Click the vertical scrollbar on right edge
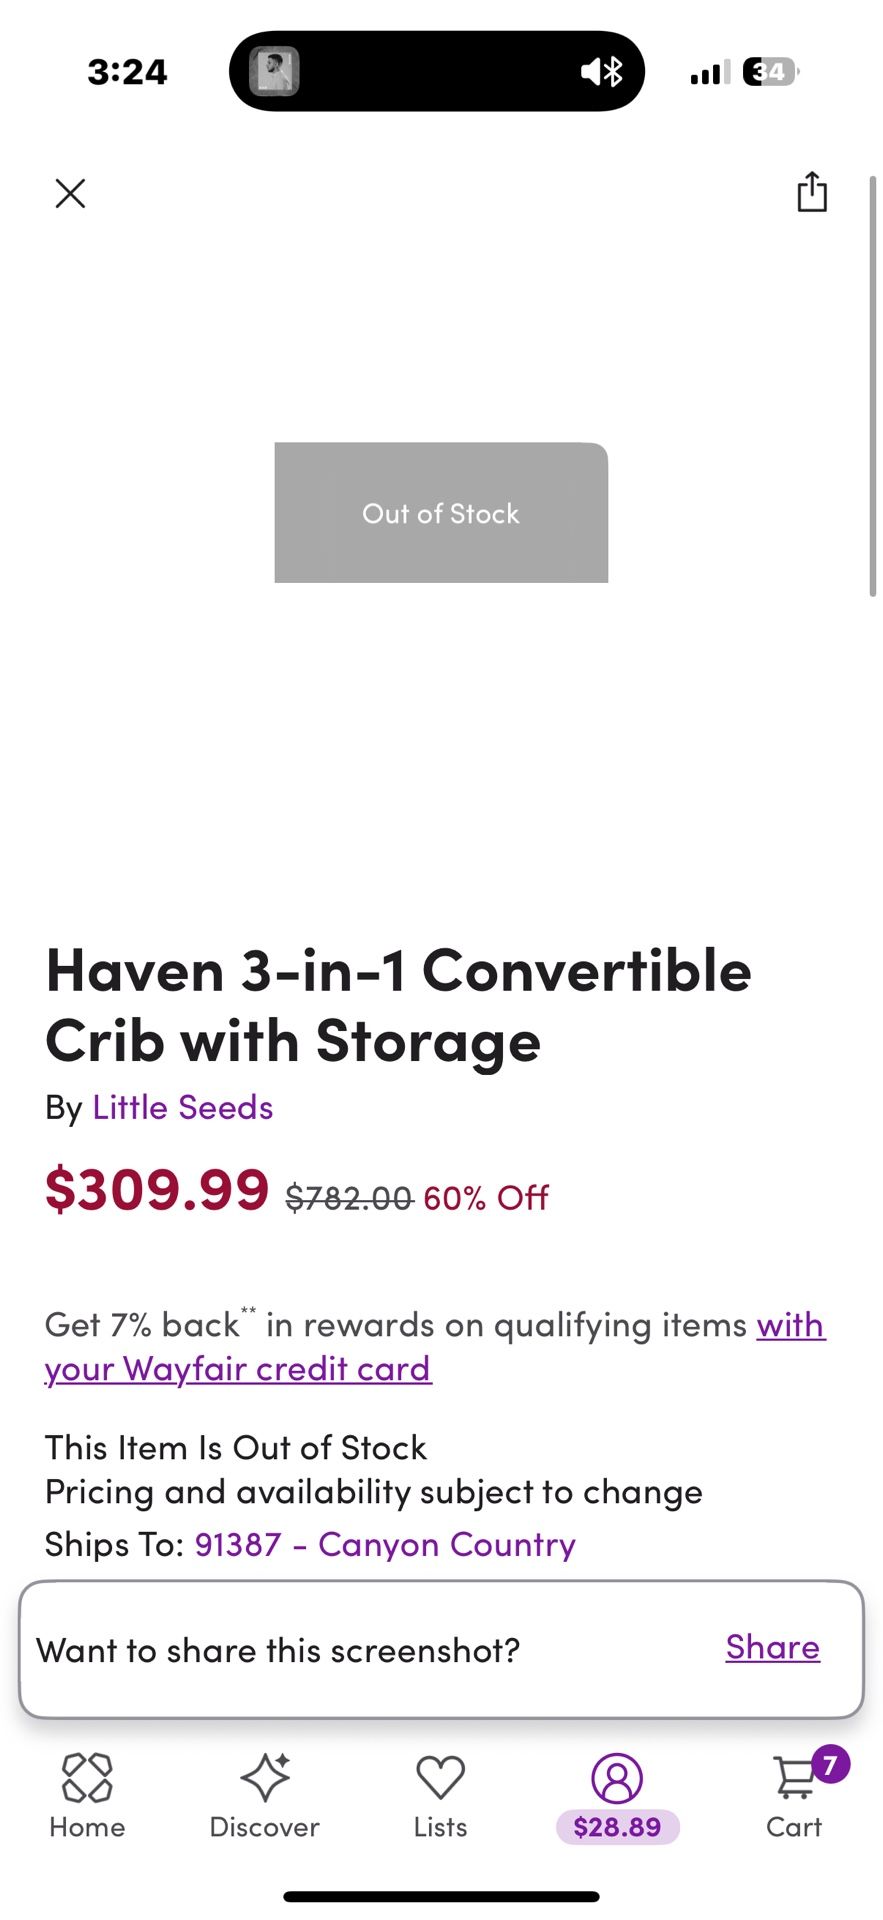This screenshot has height=1920, width=883. [873, 387]
